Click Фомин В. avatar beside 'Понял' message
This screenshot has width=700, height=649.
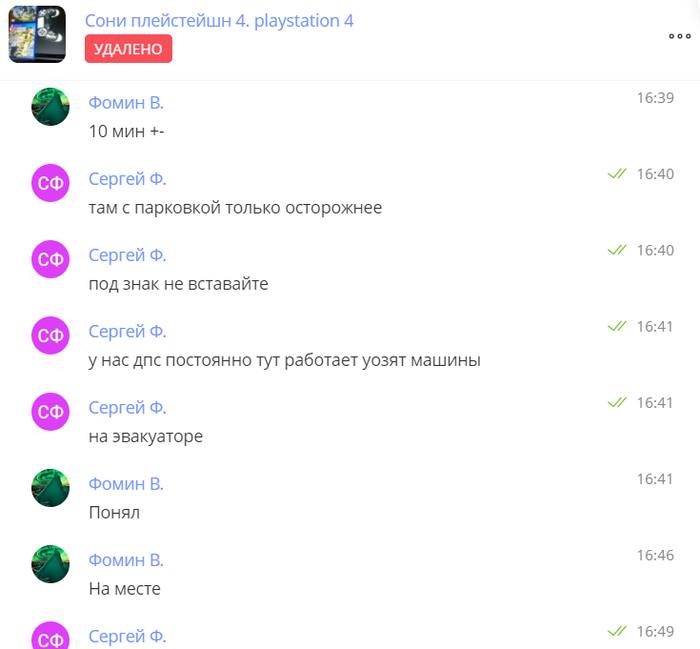click(x=50, y=488)
